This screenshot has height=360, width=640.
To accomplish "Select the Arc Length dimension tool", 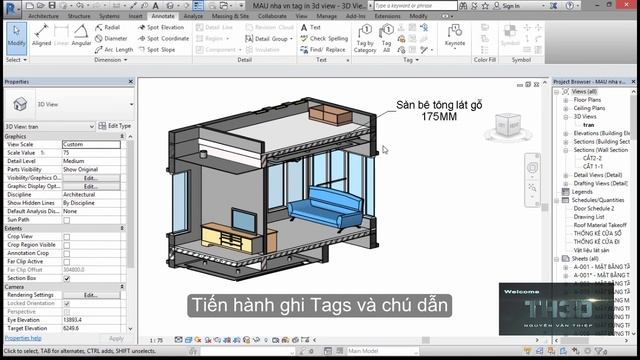I will point(114,49).
